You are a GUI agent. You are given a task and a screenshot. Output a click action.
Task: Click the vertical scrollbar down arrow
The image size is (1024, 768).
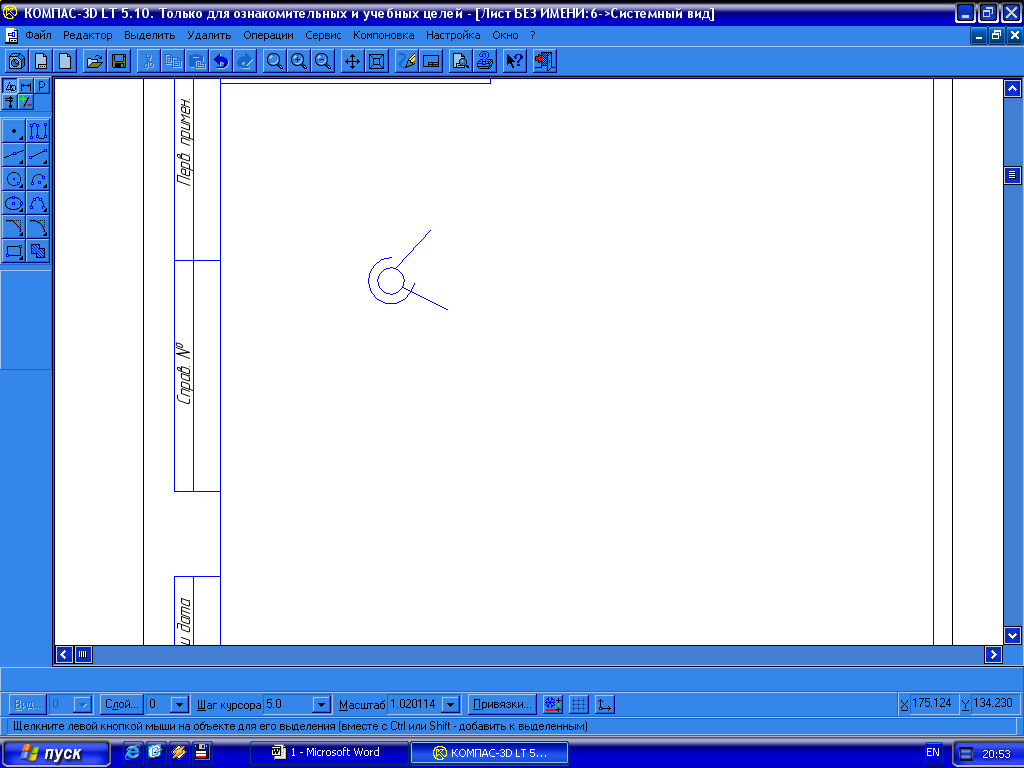(x=1012, y=635)
